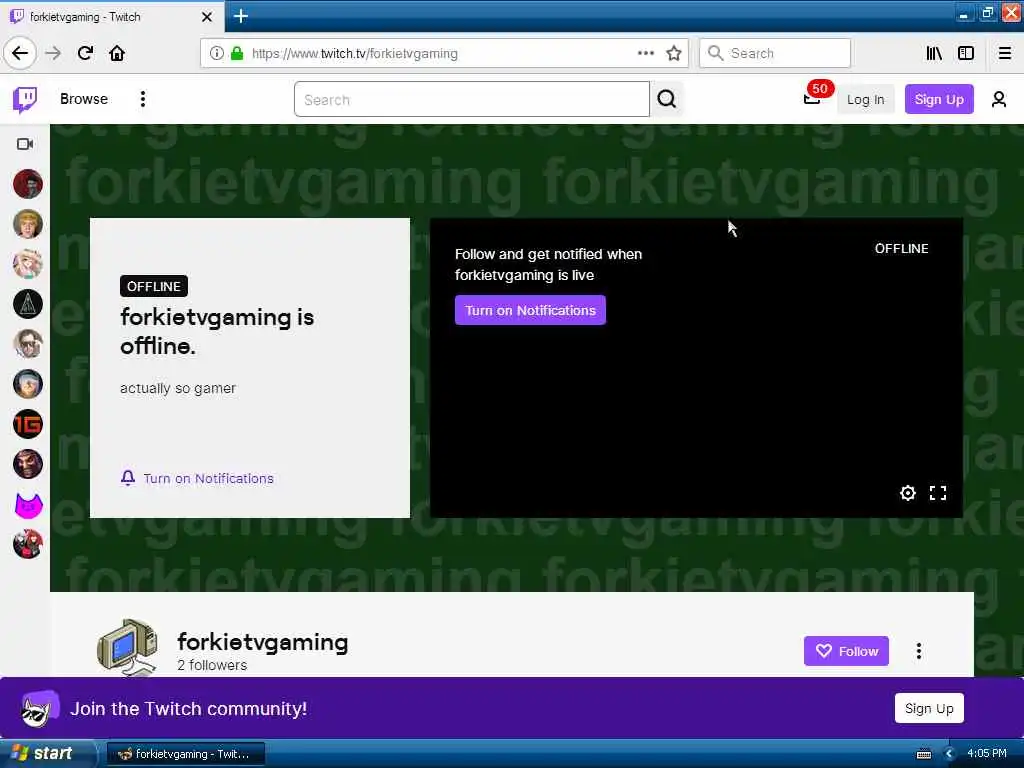Open the notifications inbox with 50 badge
This screenshot has height=768, width=1024.
click(813, 97)
